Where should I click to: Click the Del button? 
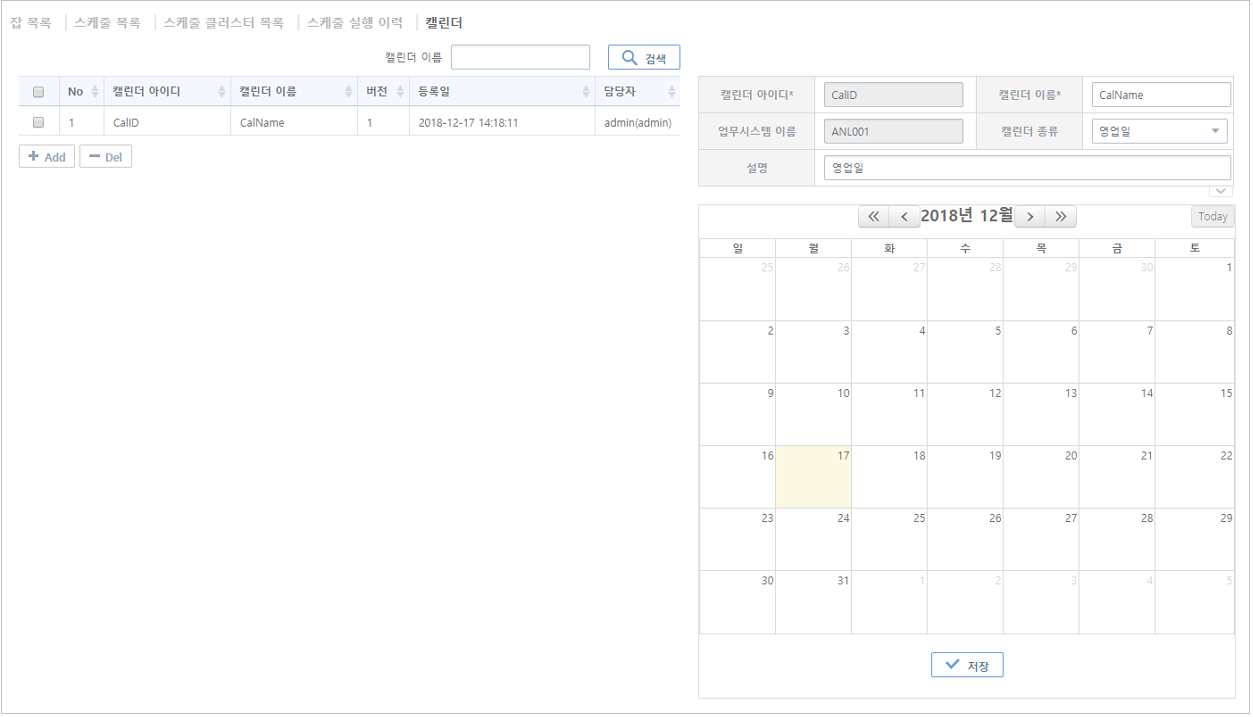pos(105,156)
